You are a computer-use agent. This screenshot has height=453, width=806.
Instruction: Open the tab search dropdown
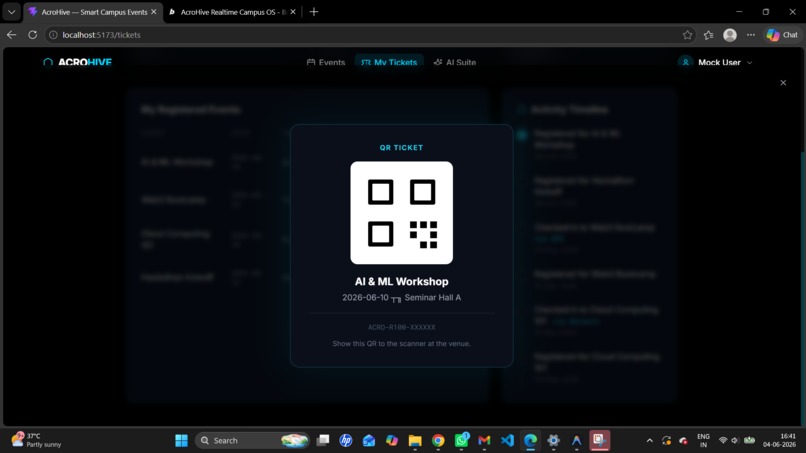pyautogui.click(x=11, y=12)
